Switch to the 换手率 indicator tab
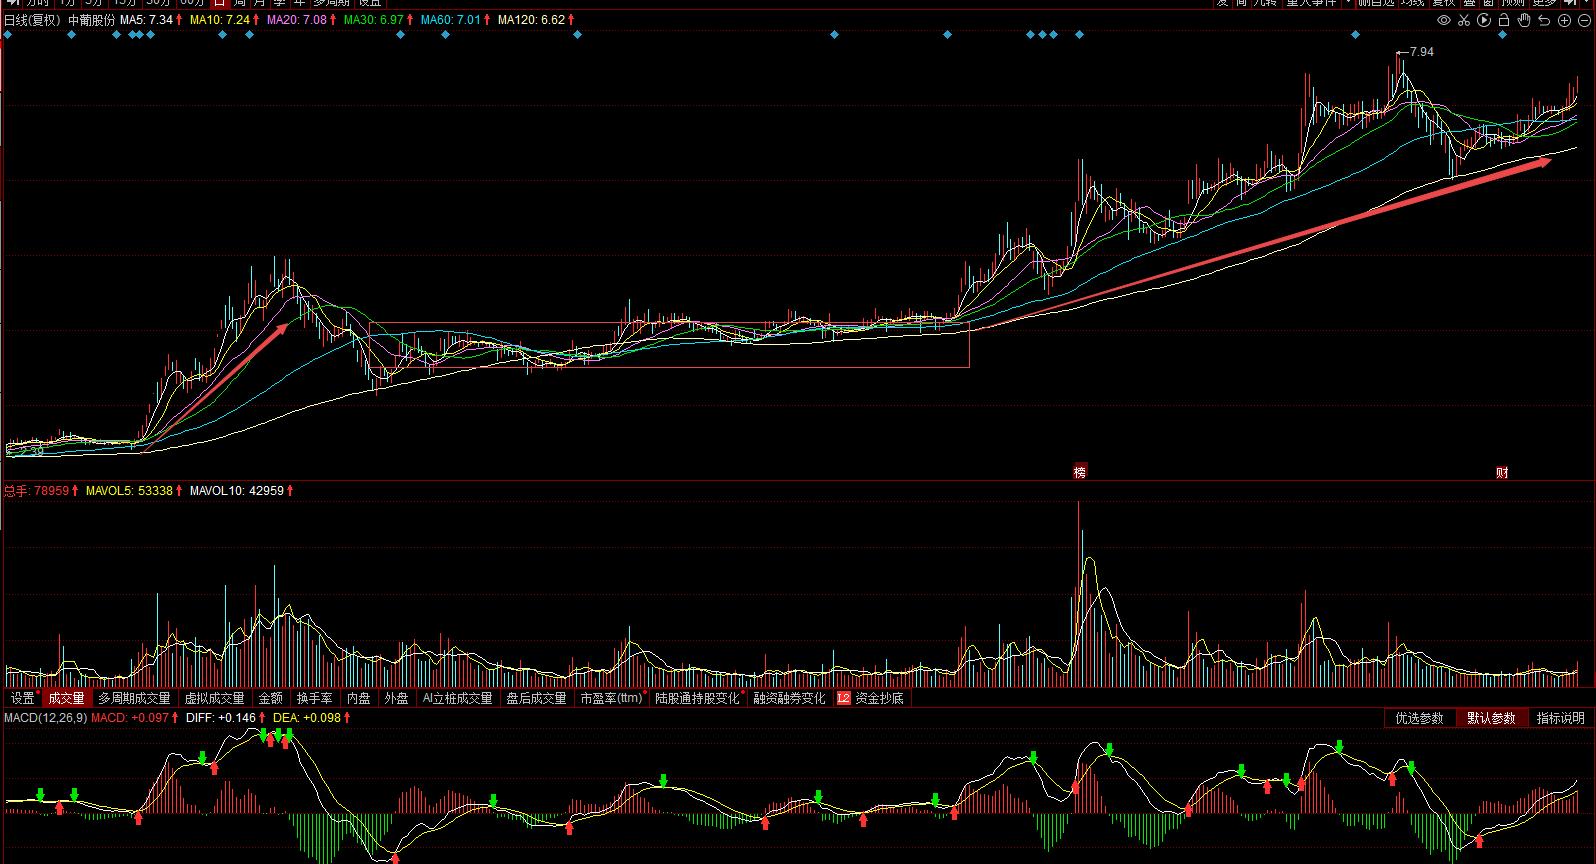The width and height of the screenshot is (1596, 864). click(314, 698)
